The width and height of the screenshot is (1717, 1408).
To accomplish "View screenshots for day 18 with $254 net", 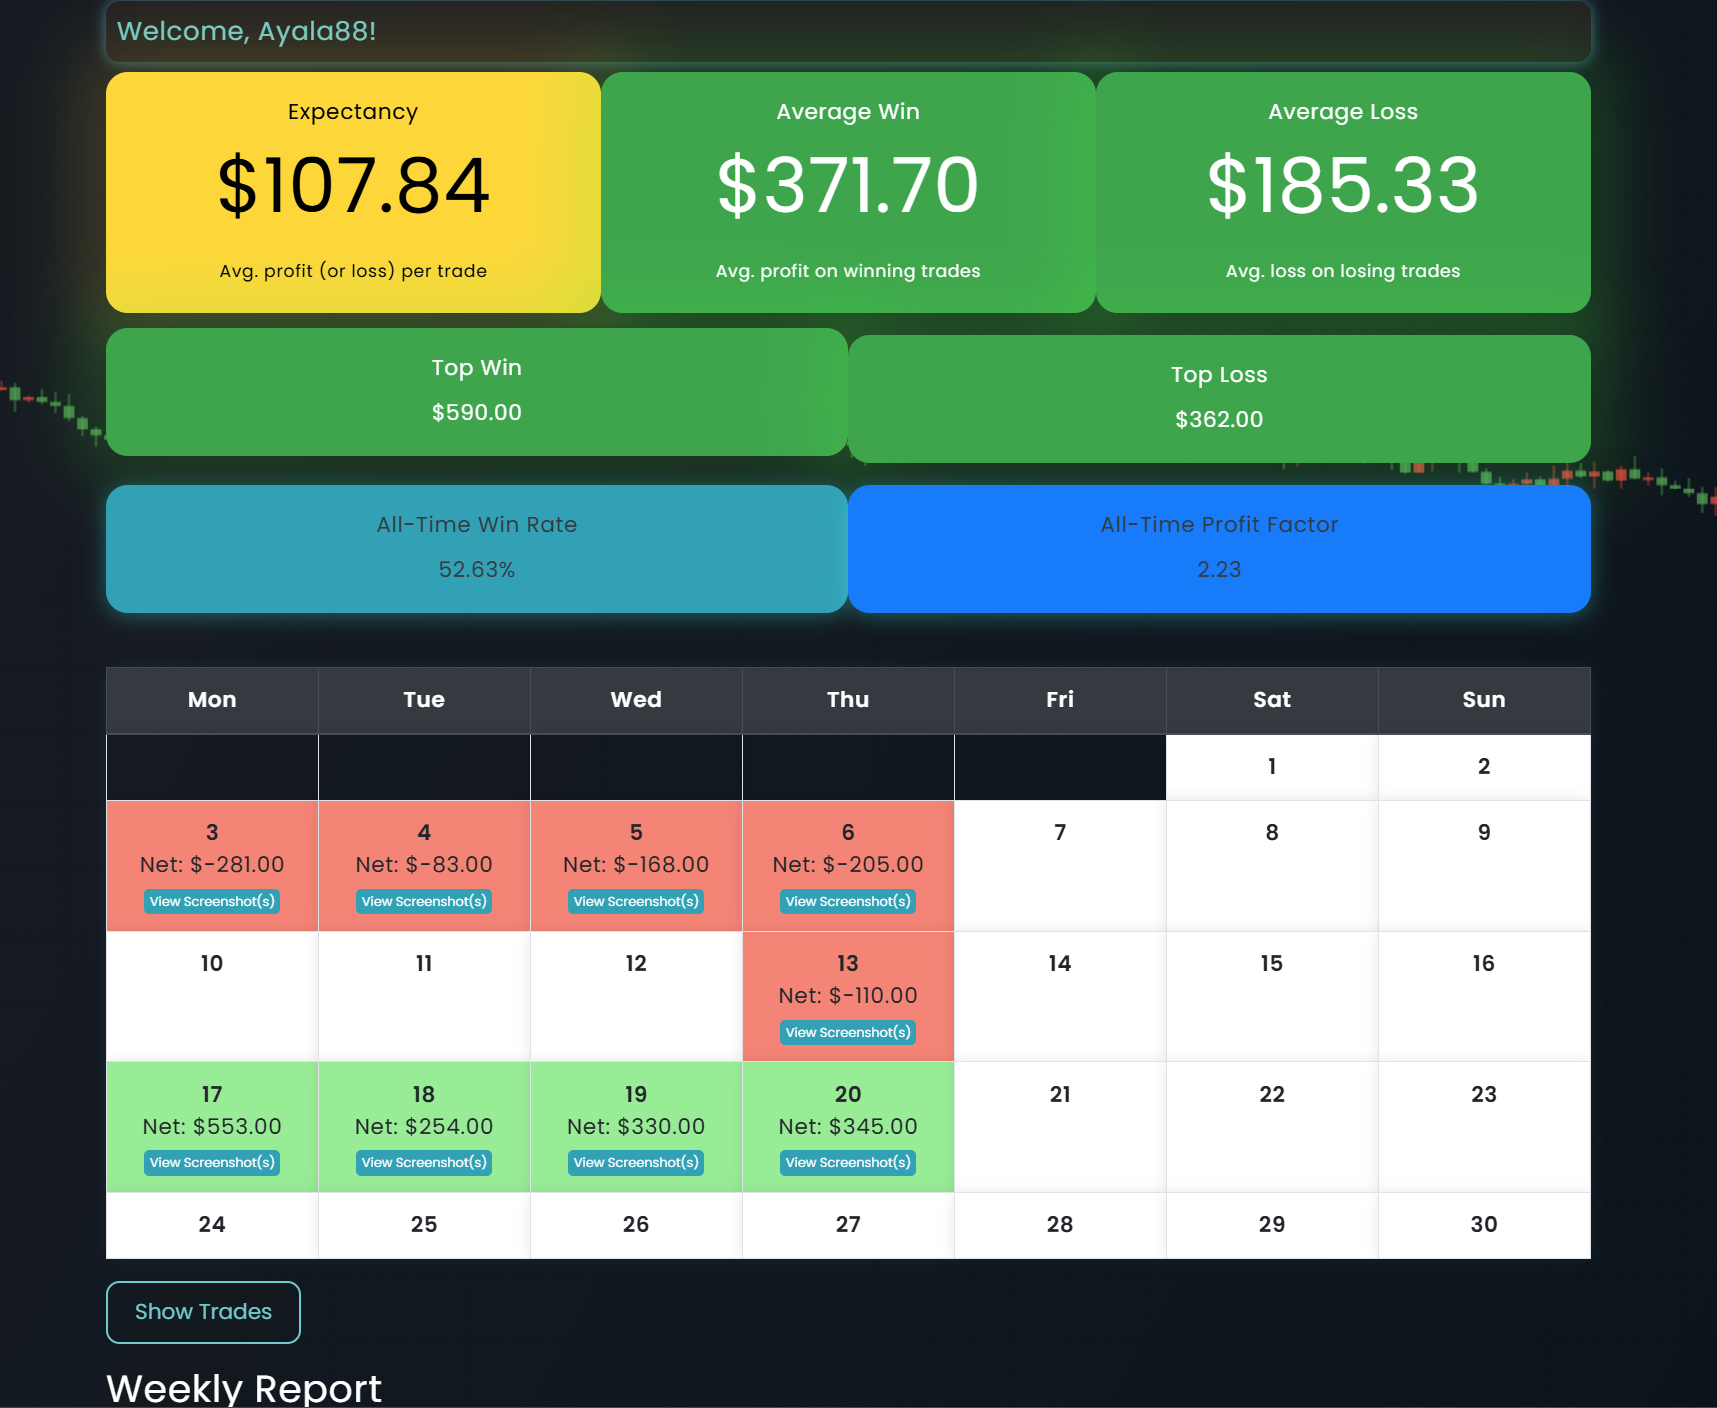I will [x=423, y=1162].
